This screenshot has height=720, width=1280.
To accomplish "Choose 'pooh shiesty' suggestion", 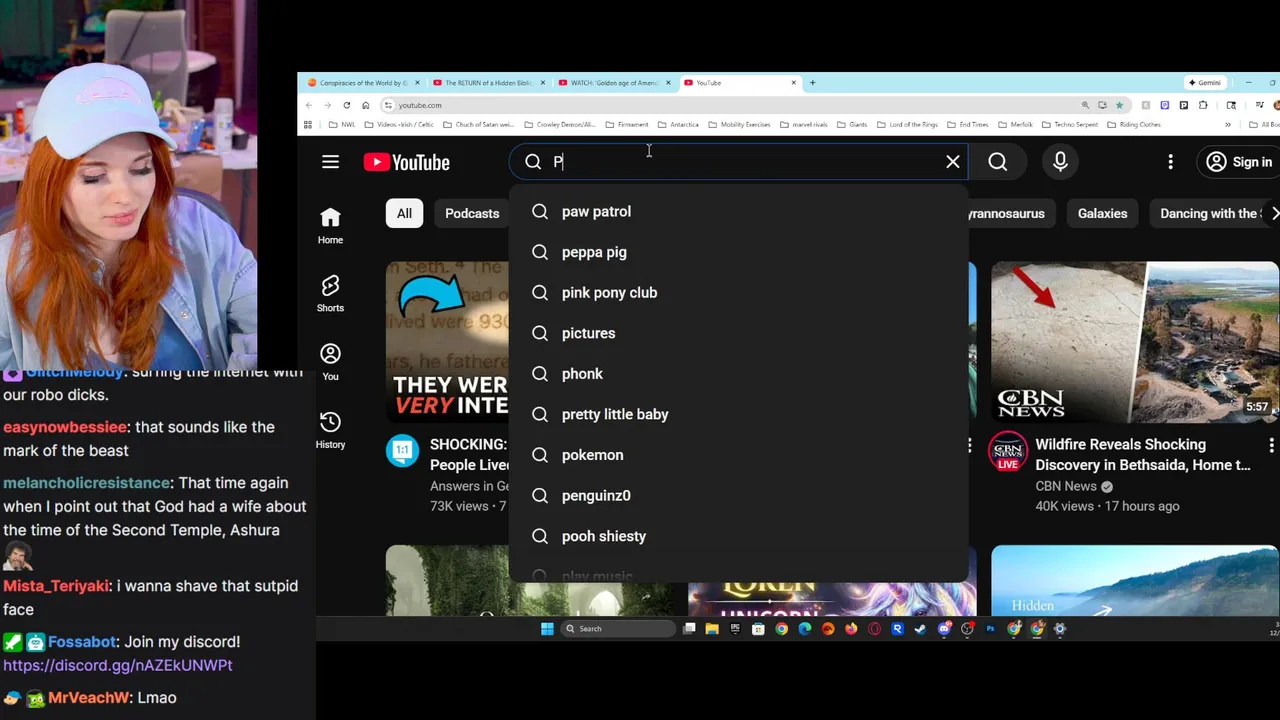I will click(x=738, y=536).
